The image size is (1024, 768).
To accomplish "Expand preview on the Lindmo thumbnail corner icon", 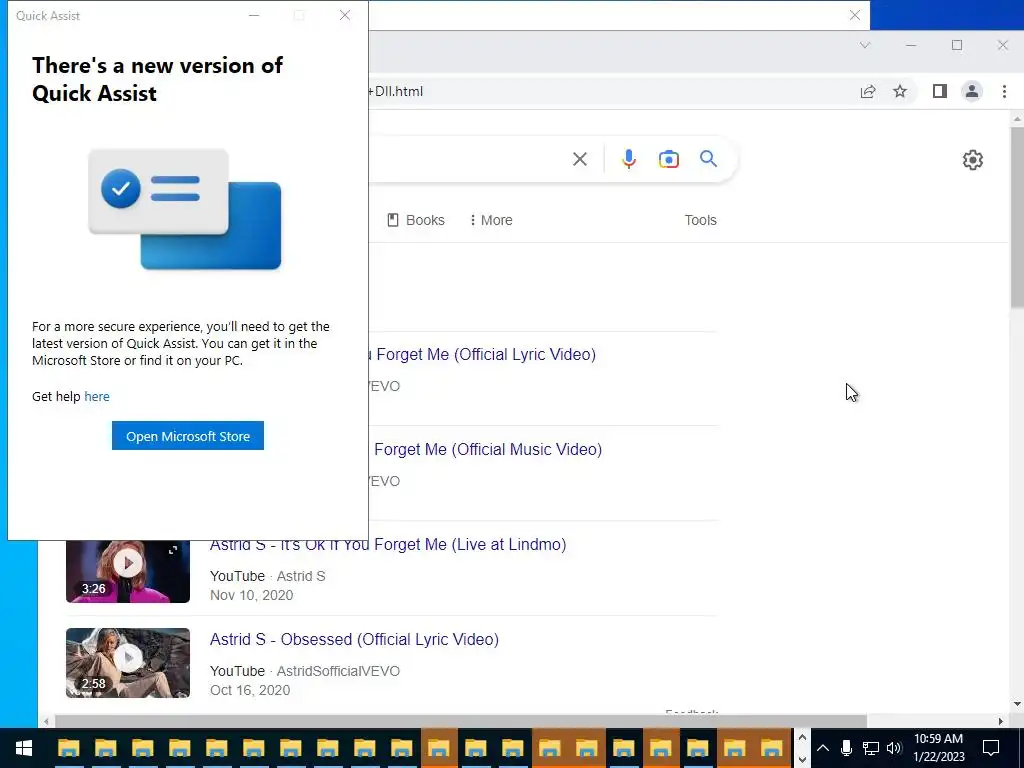I will tap(173, 550).
